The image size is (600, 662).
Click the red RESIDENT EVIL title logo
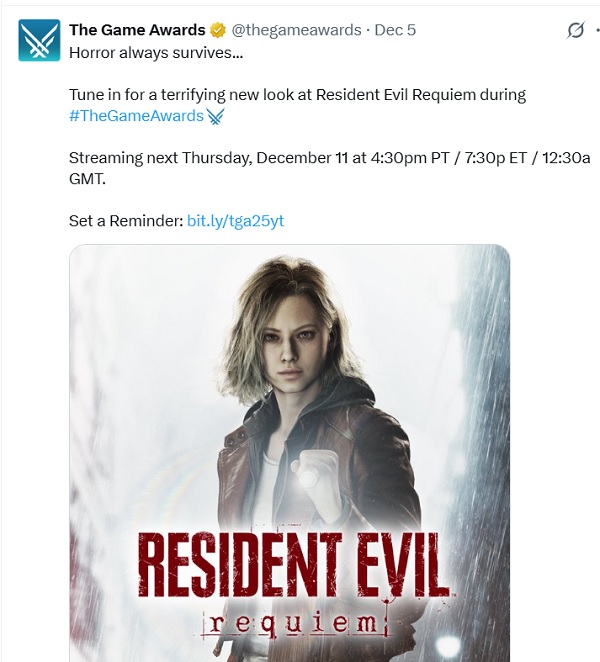click(293, 564)
